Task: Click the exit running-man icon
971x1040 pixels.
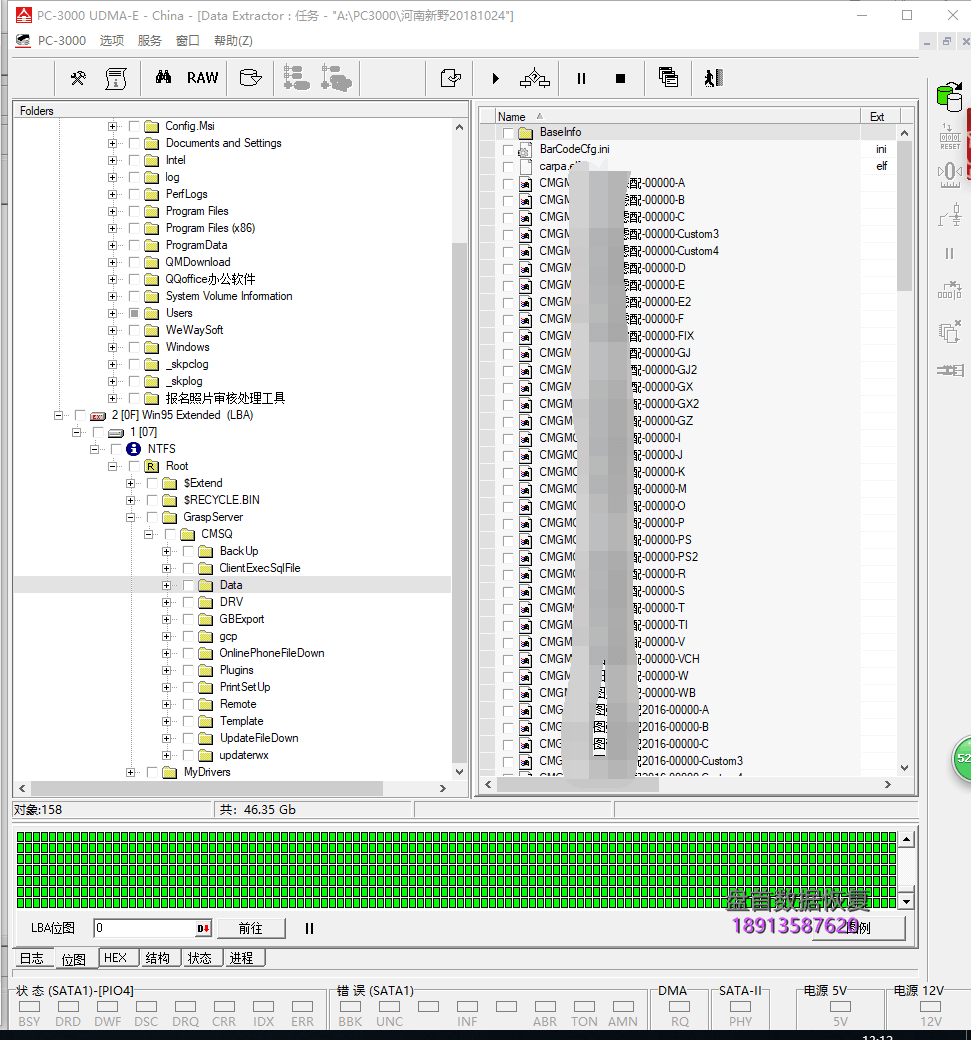Action: pos(713,78)
